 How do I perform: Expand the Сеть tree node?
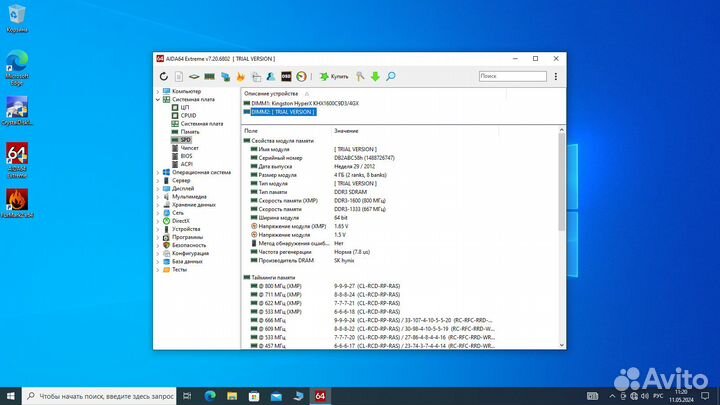[x=158, y=213]
